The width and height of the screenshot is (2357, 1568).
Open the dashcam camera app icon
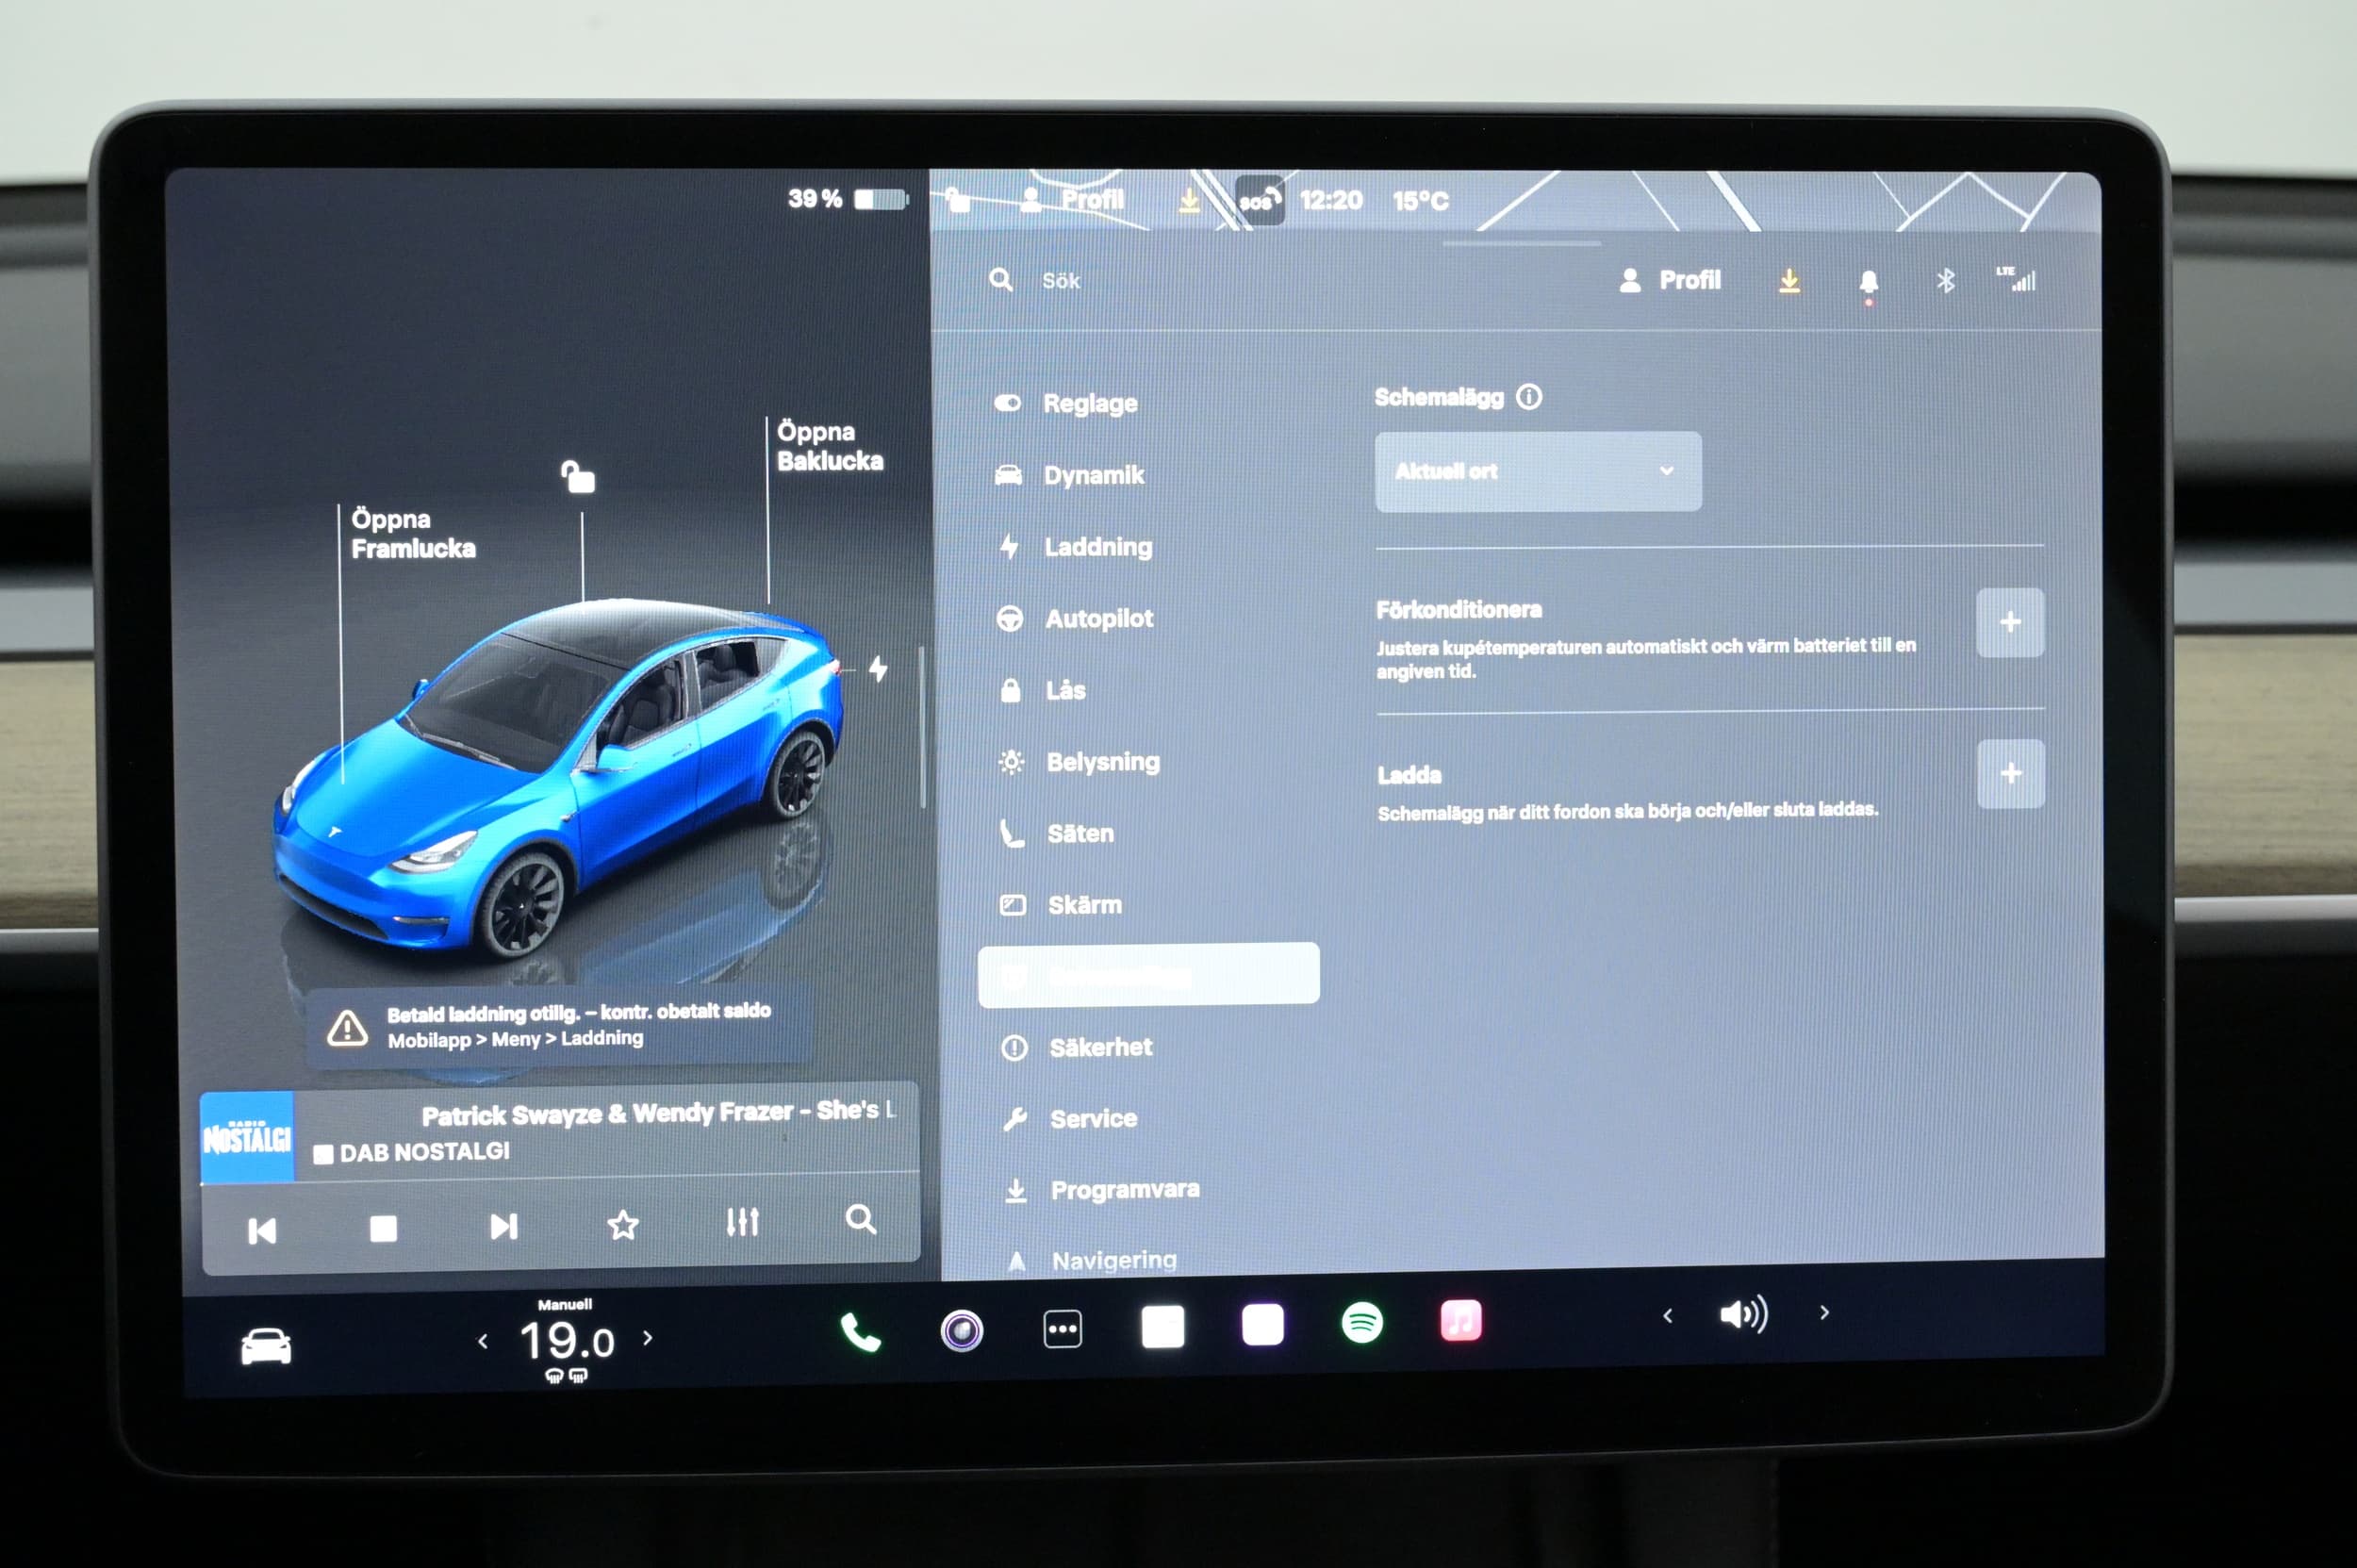962,1330
